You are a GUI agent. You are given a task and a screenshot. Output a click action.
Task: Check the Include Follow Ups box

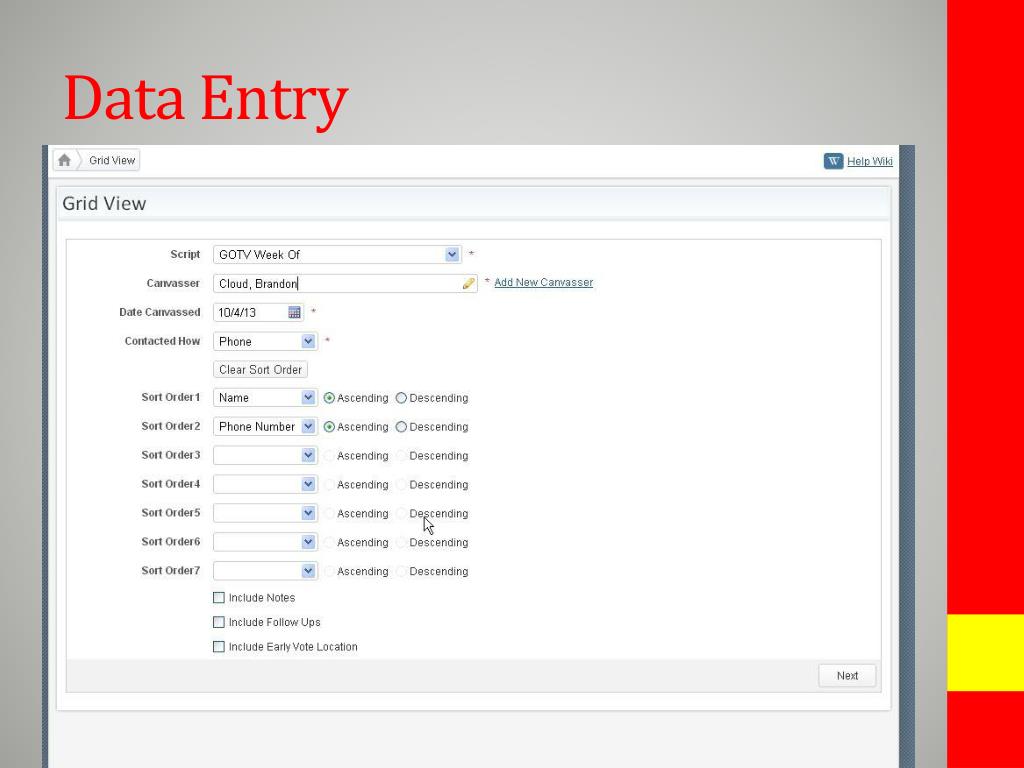[x=219, y=622]
